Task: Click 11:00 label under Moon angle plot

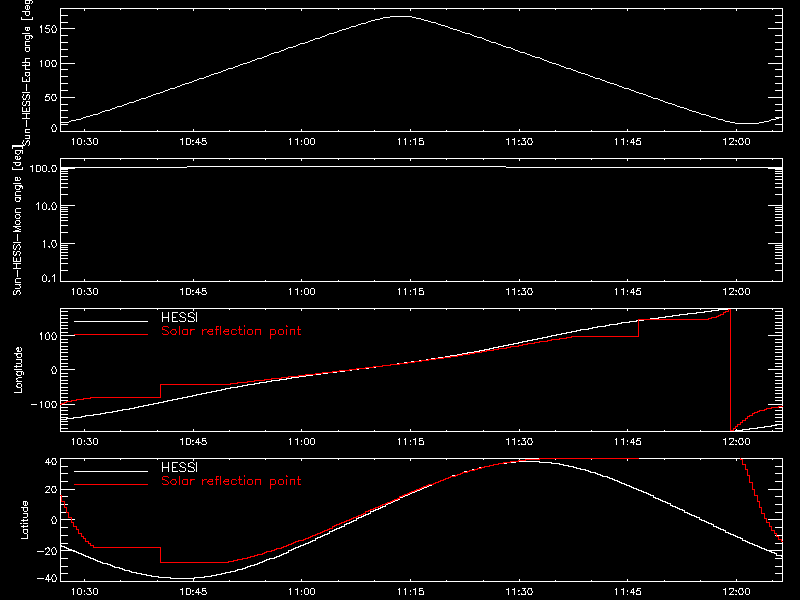Action: point(302,292)
